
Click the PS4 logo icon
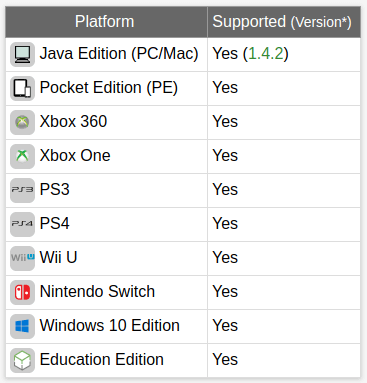click(22, 224)
